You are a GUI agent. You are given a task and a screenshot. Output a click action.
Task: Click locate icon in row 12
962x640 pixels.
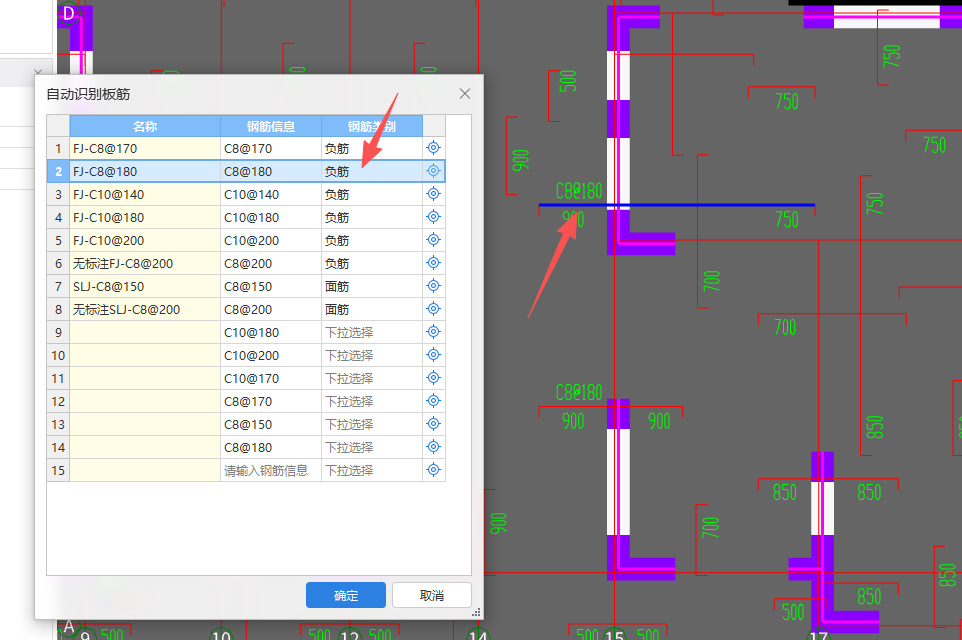(433, 401)
